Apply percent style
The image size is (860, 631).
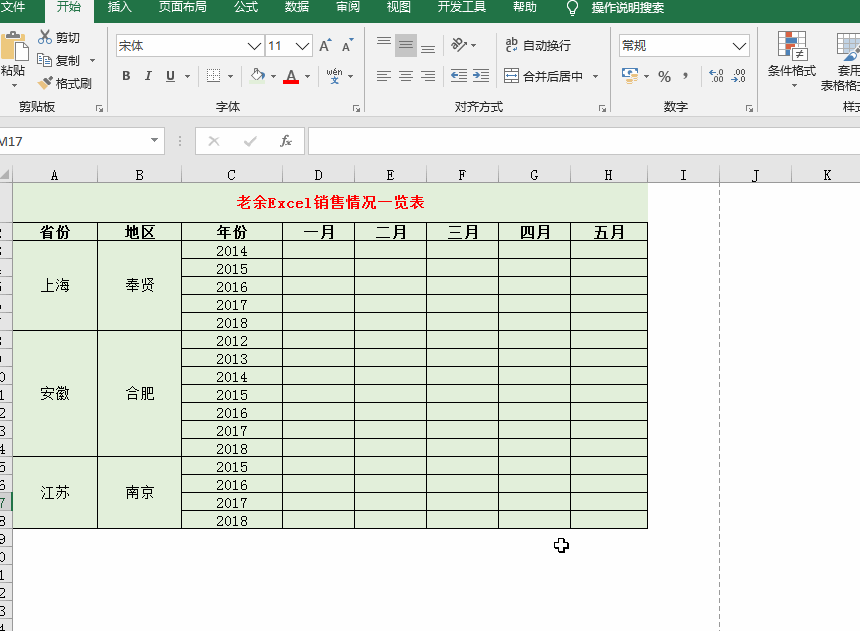point(665,76)
